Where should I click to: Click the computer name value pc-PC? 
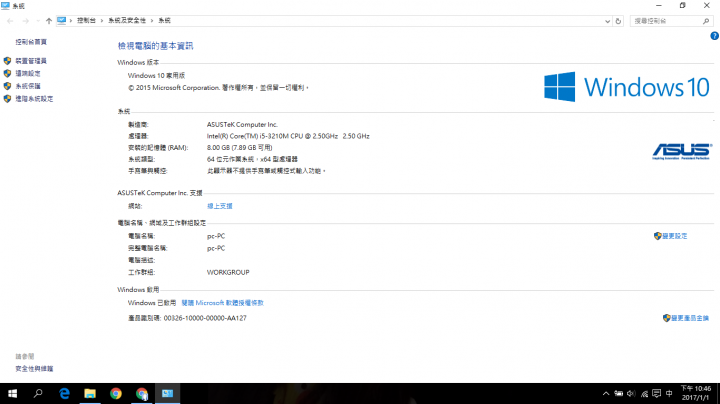[216, 236]
